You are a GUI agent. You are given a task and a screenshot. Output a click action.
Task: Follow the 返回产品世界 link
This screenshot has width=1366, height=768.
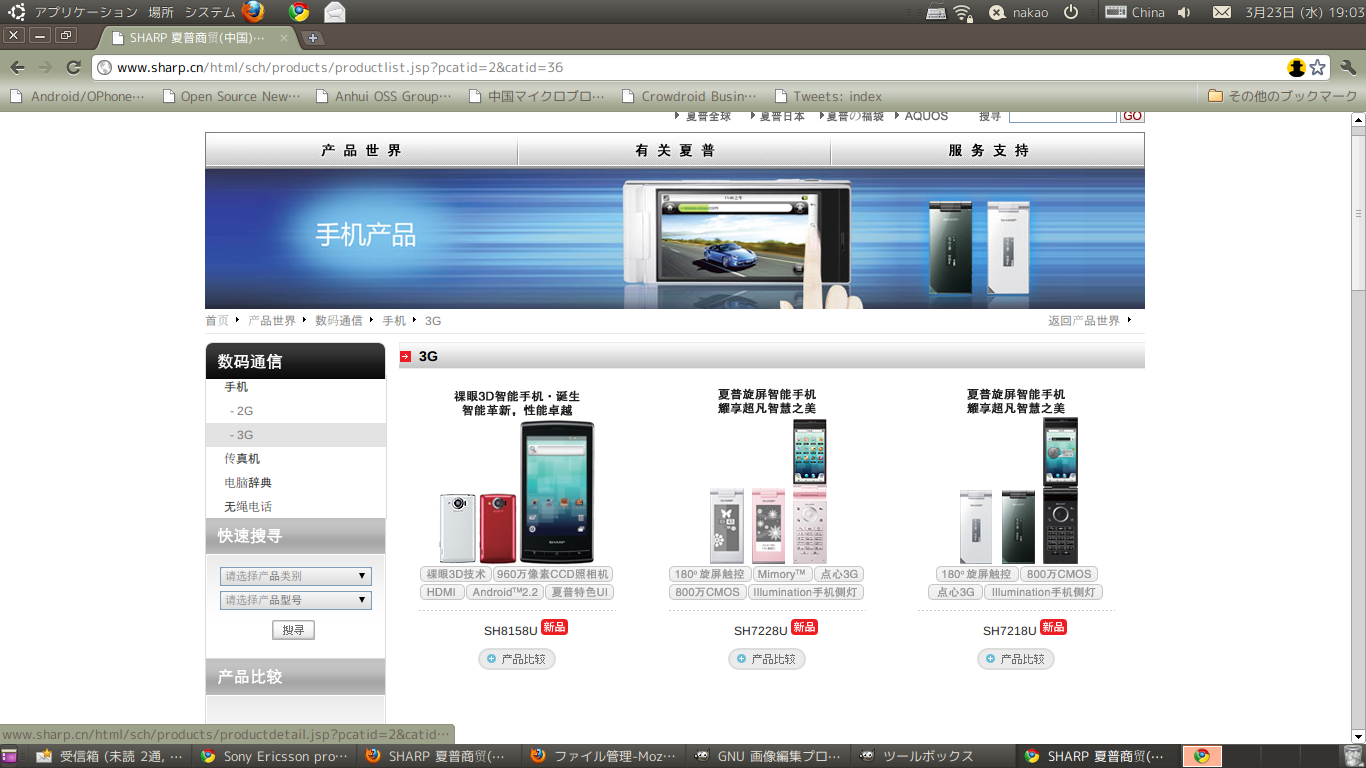[1084, 321]
